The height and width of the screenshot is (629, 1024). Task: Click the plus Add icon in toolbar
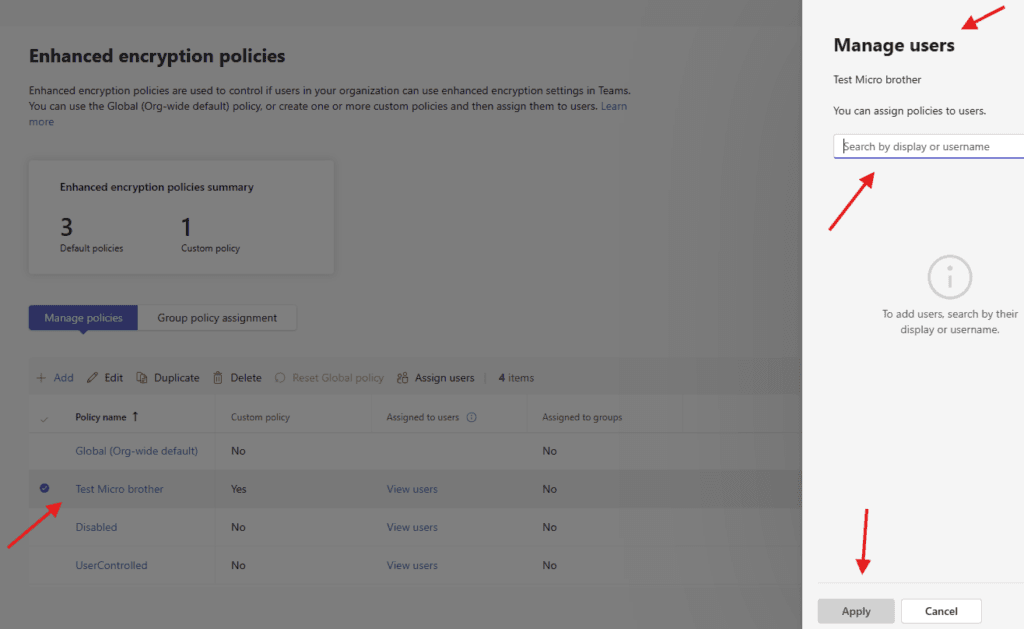(41, 378)
